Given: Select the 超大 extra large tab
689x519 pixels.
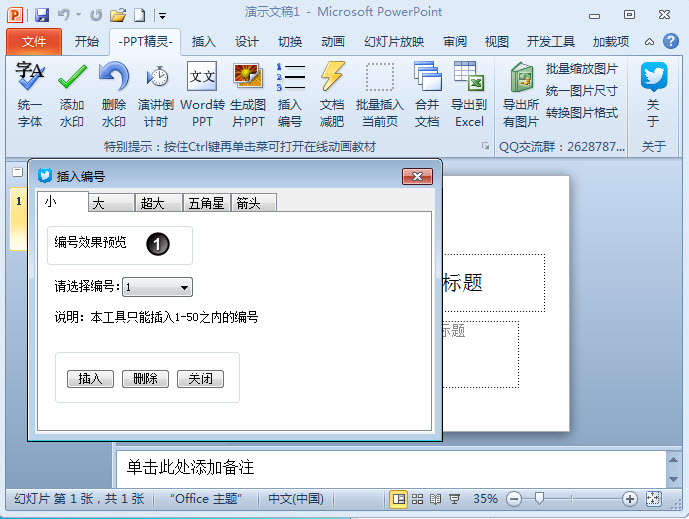Looking at the screenshot, I should tap(159, 203).
